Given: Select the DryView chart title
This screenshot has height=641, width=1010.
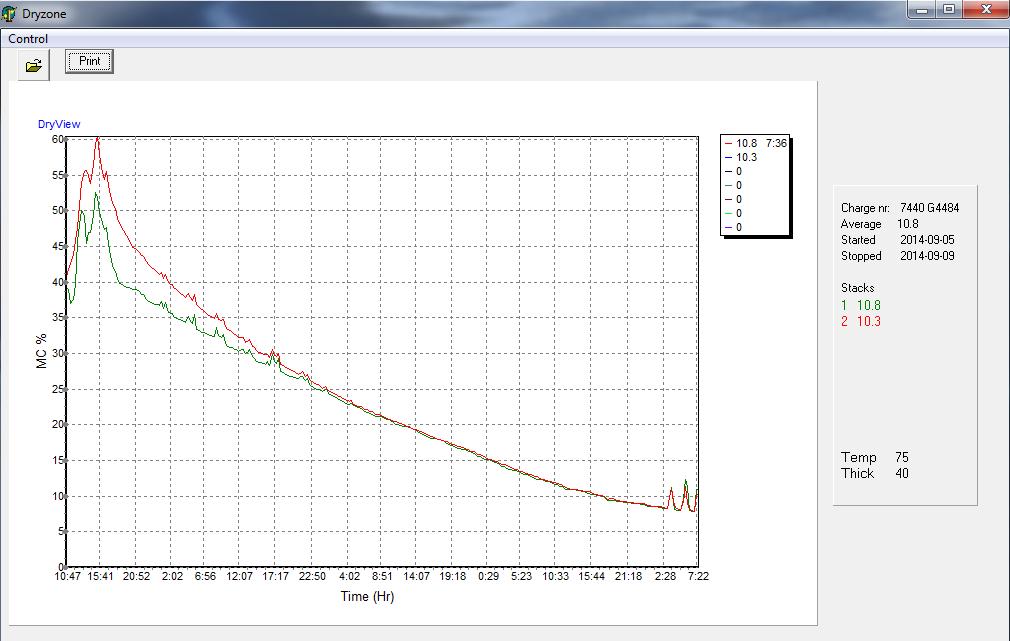Looking at the screenshot, I should point(59,124).
